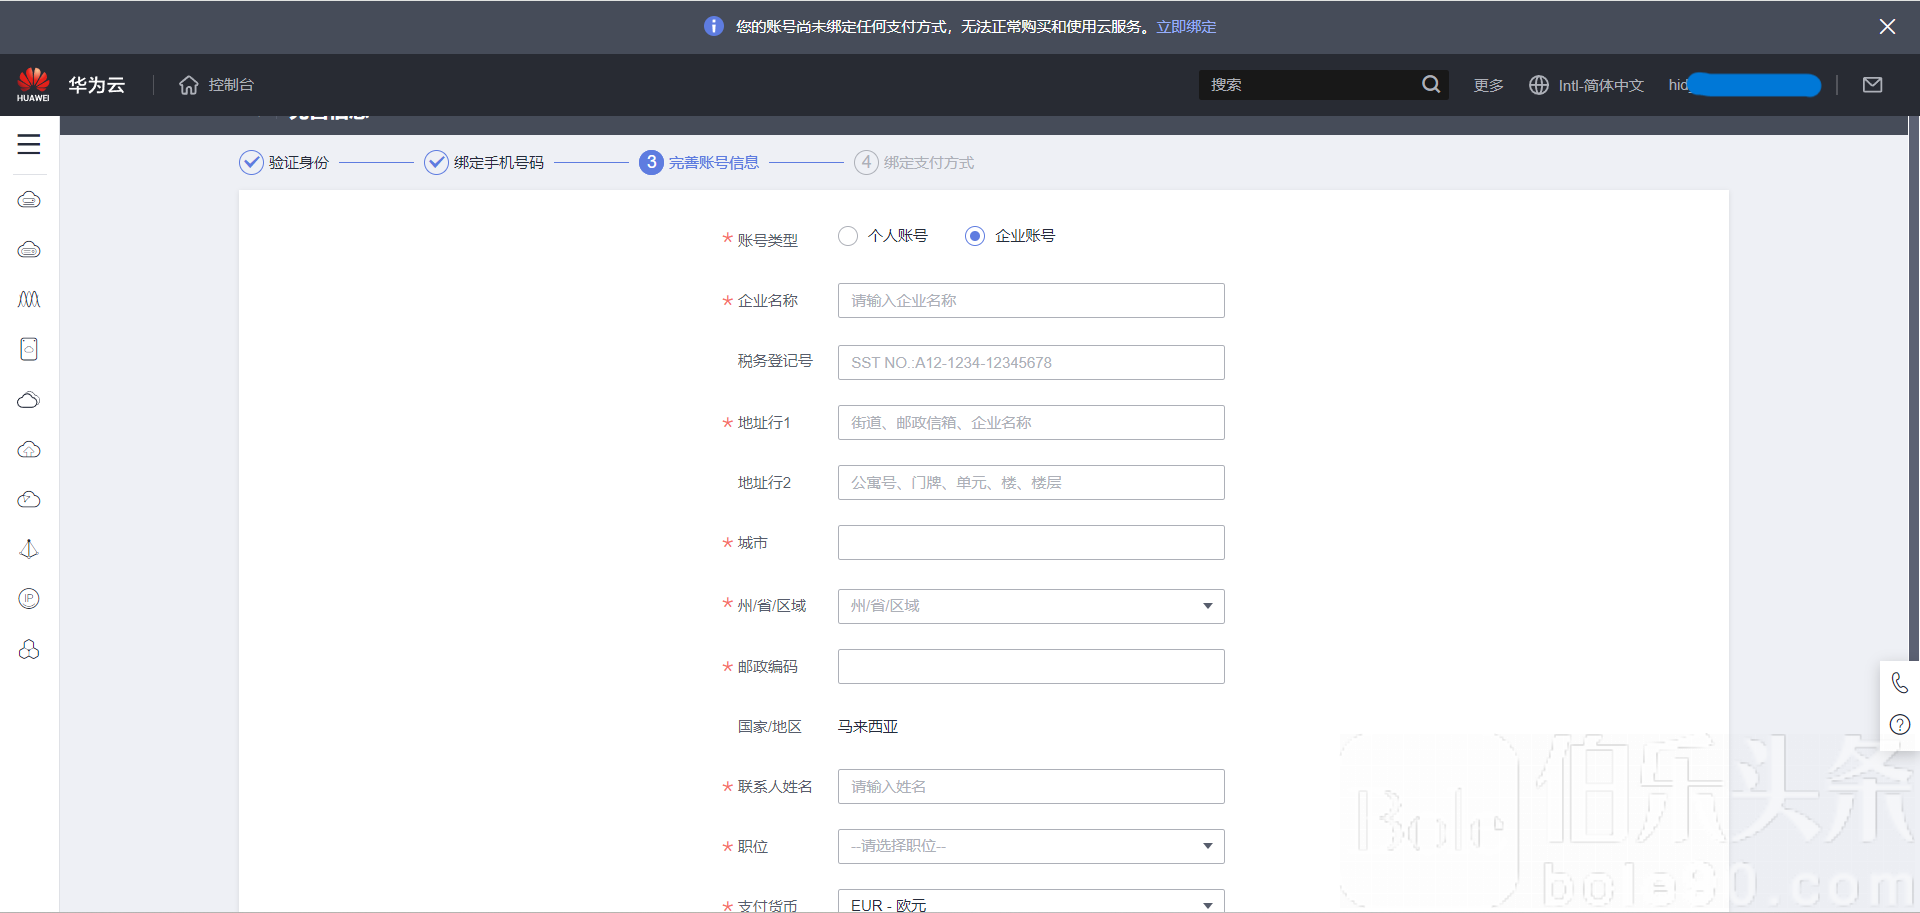The width and height of the screenshot is (1920, 913).
Task: Click the 邮政编码 input field
Action: 1030,667
